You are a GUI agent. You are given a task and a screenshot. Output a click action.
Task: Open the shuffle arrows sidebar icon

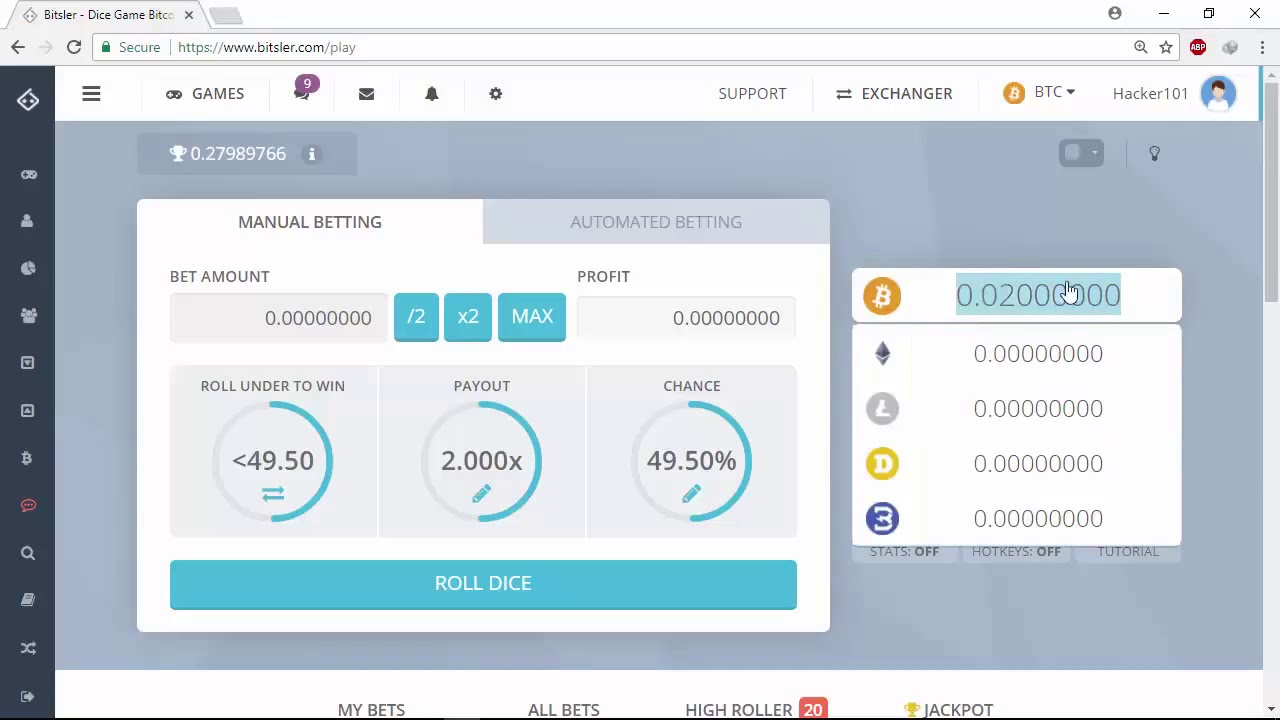pos(28,648)
